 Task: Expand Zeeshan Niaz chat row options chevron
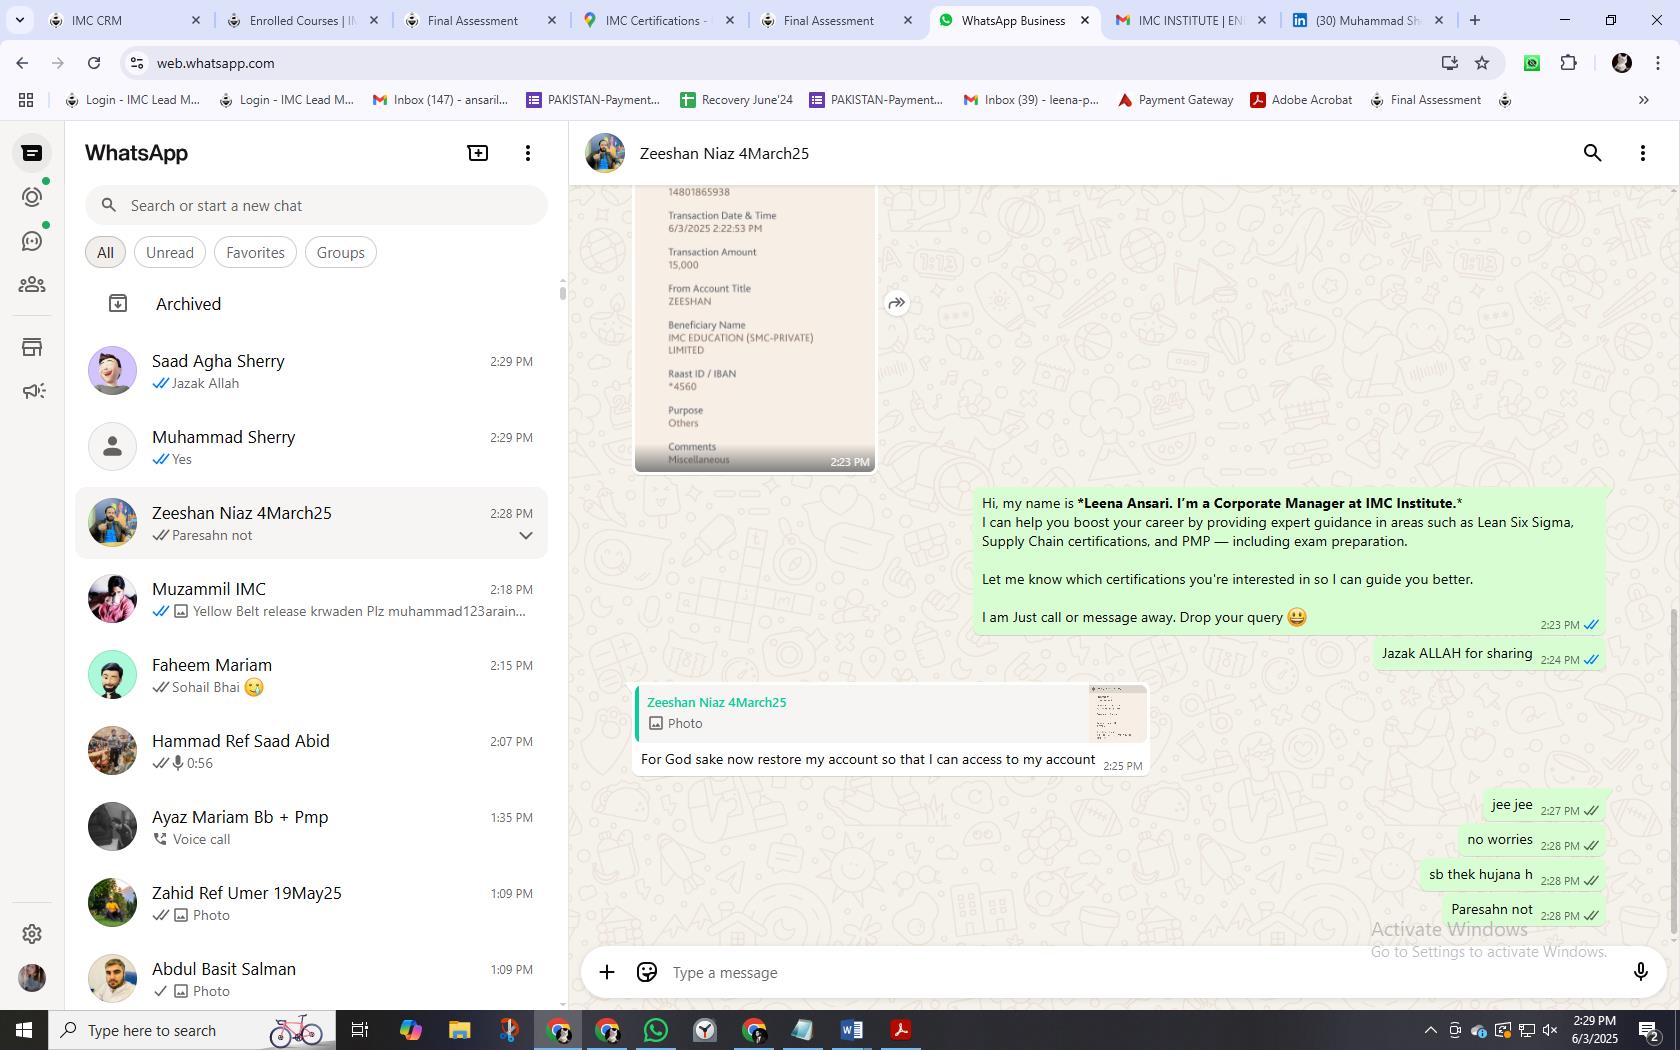click(x=526, y=536)
